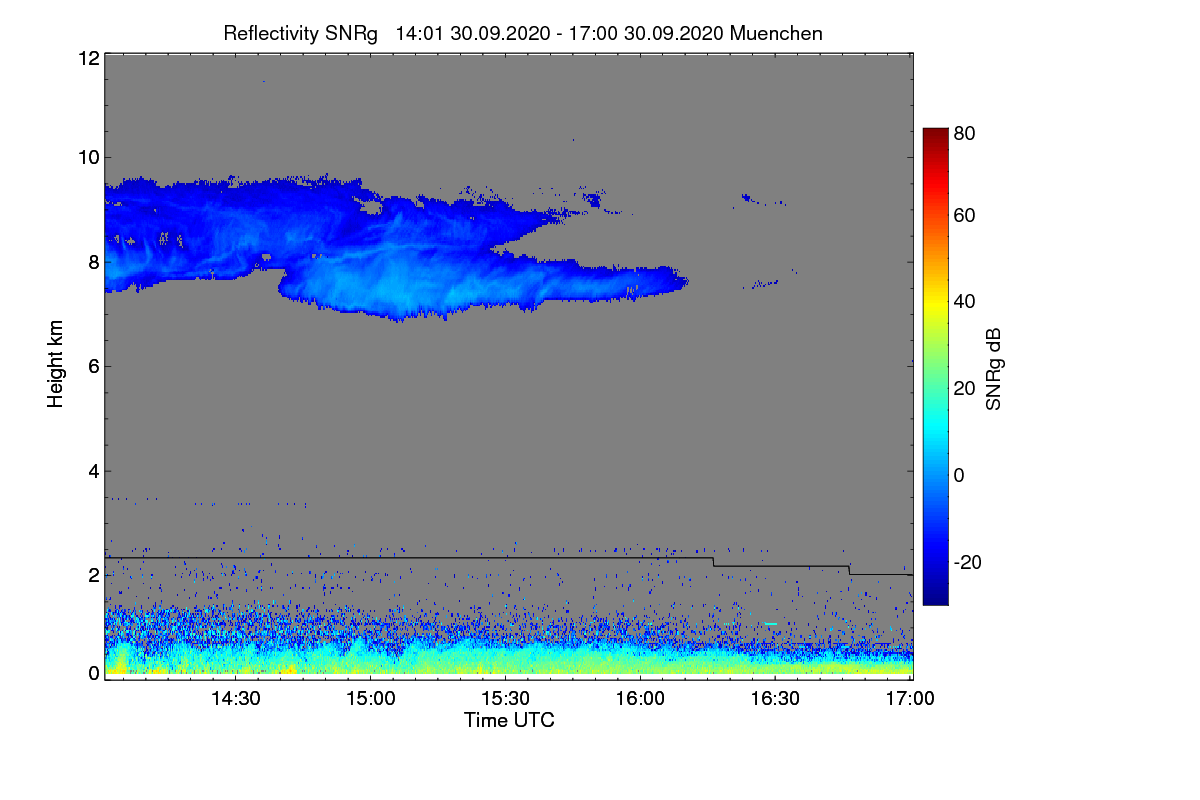
Task: Click the plot title 'Reflectivity SNRg'
Action: pos(301,33)
